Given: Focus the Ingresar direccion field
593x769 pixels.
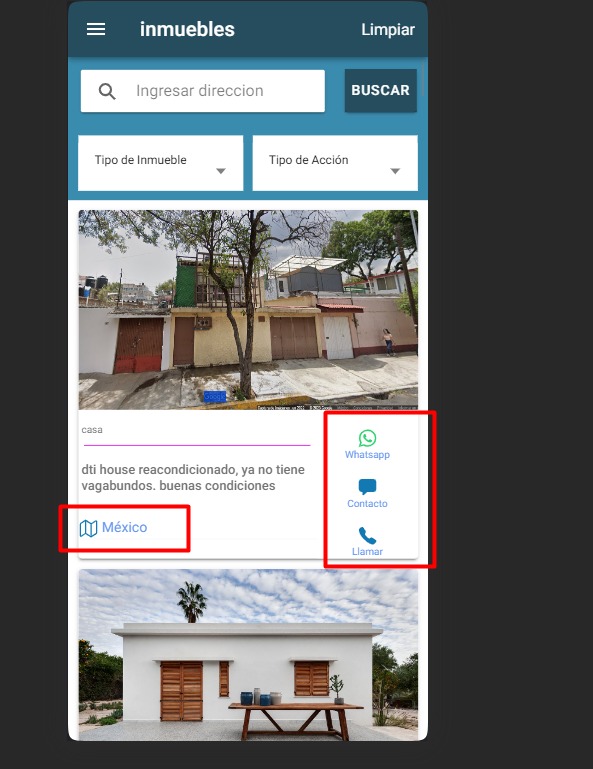Looking at the screenshot, I should coord(203,91).
